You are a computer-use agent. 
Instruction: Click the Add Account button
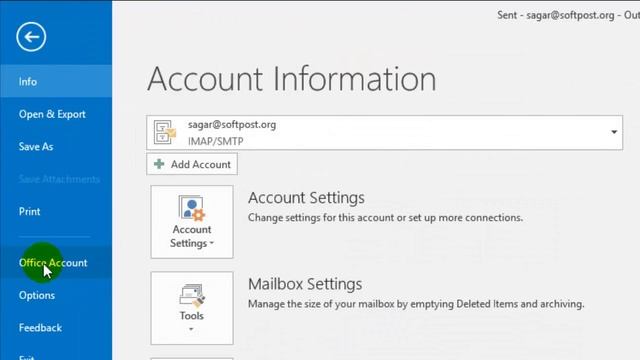192,164
